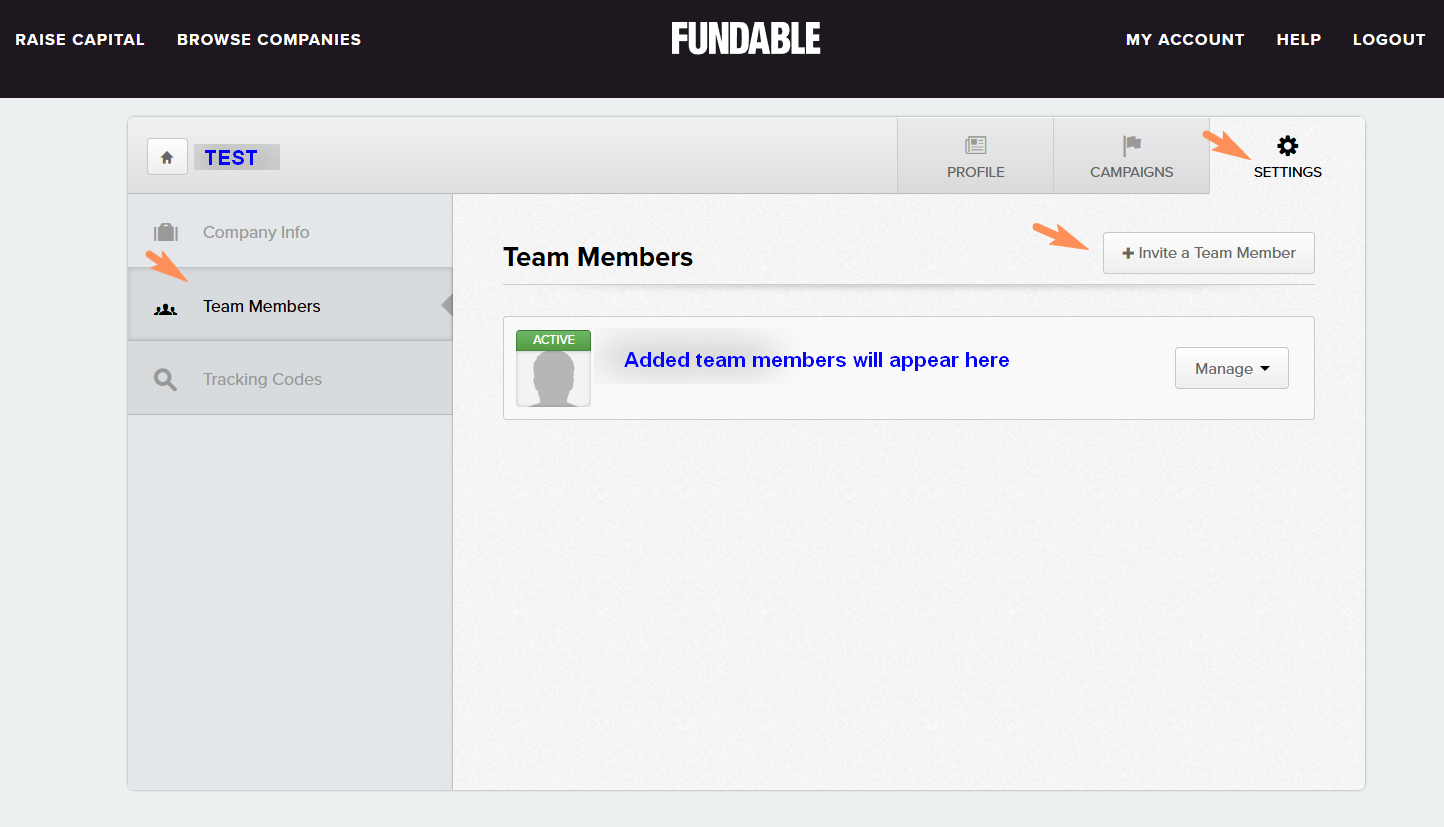Screen dimensions: 1444x827
Task: Click the Tracking Codes magnifier icon
Action: (x=166, y=380)
